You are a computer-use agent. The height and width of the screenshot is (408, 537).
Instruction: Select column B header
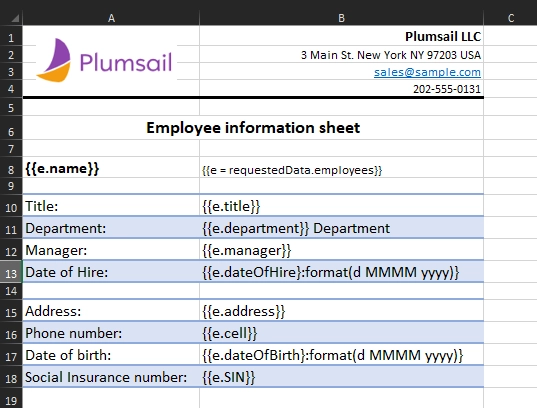(341, 18)
